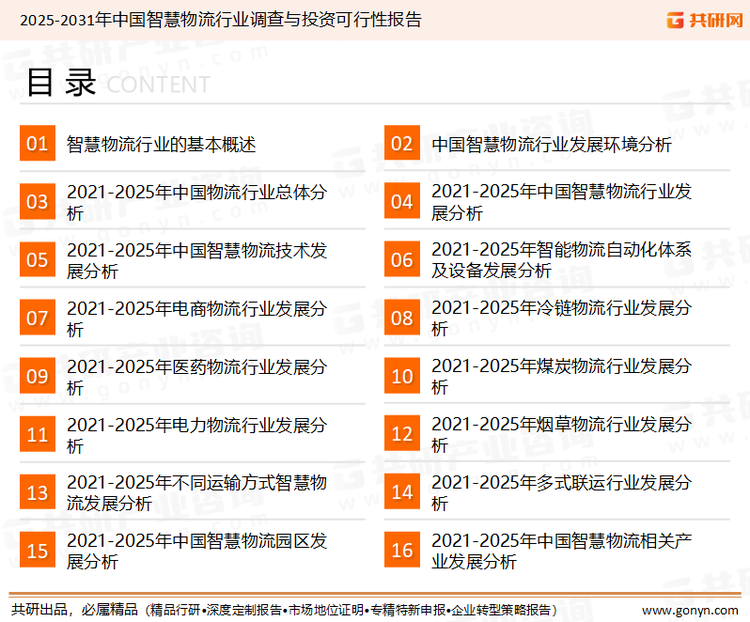
Task: Select the orange 11 chapter badge
Action: tap(37, 434)
